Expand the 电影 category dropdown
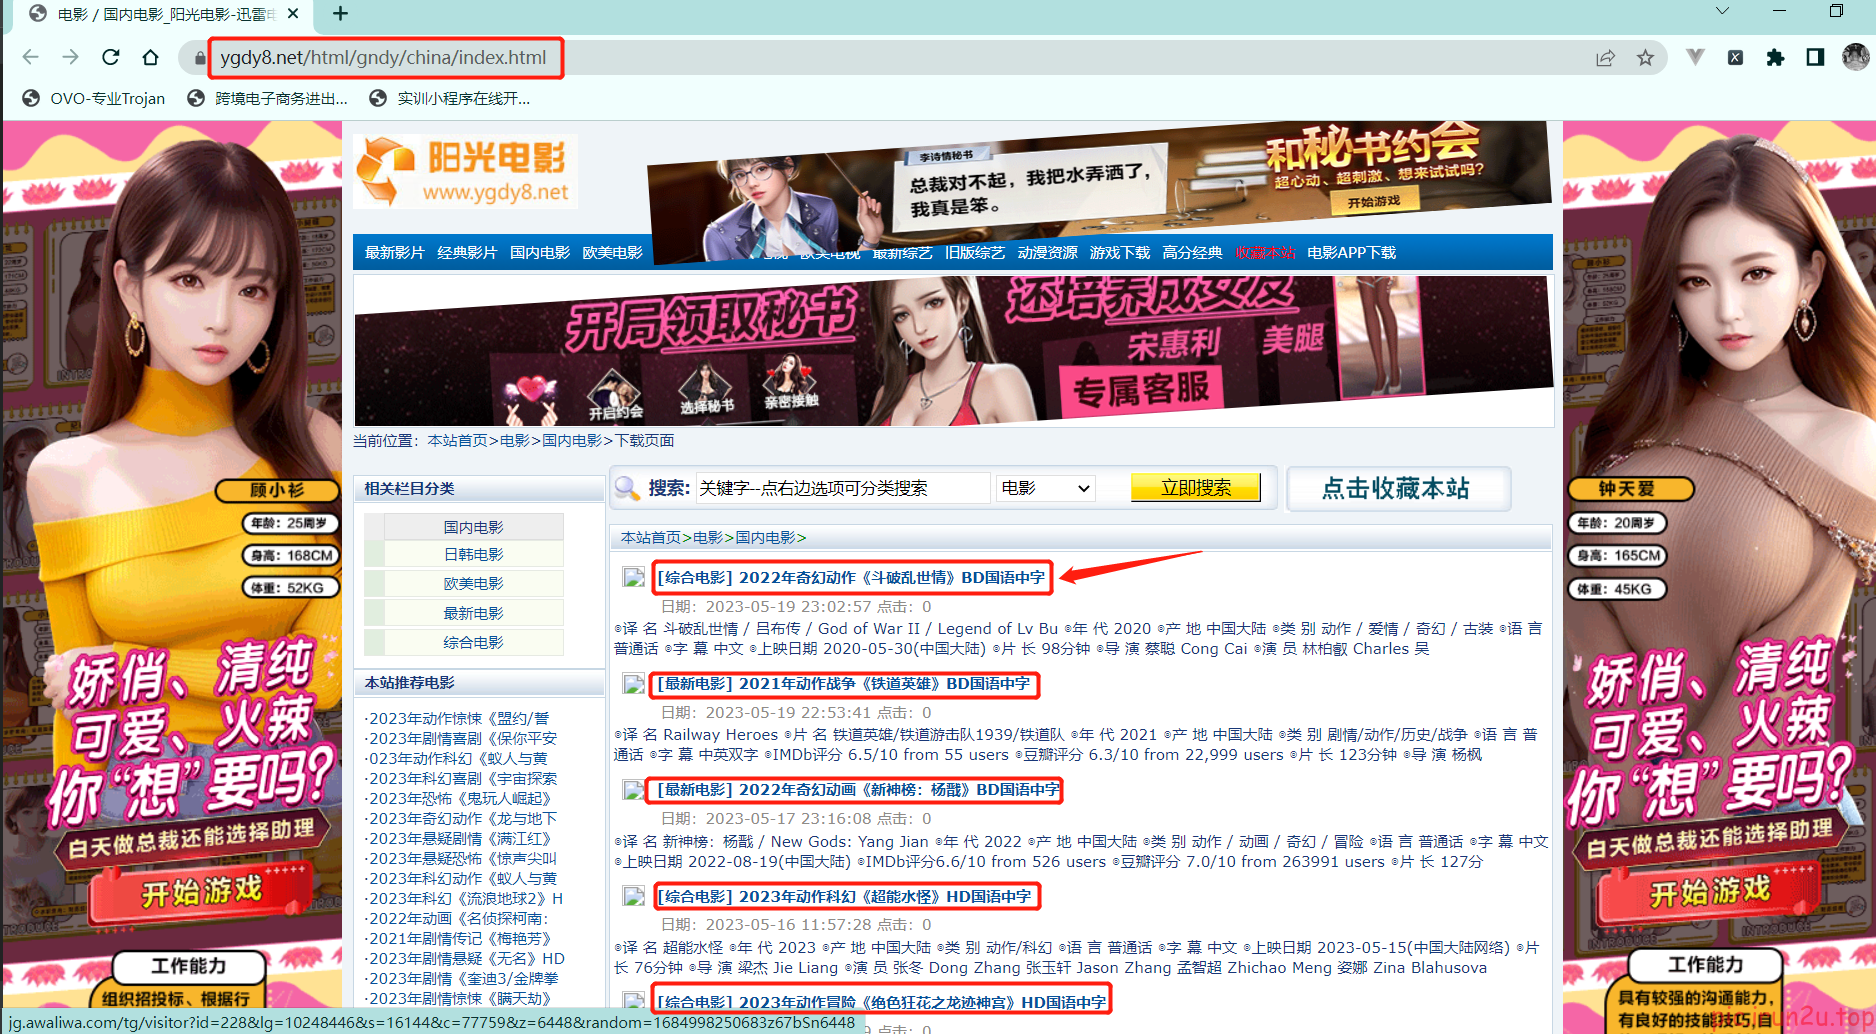The image size is (1876, 1034). 1045,488
